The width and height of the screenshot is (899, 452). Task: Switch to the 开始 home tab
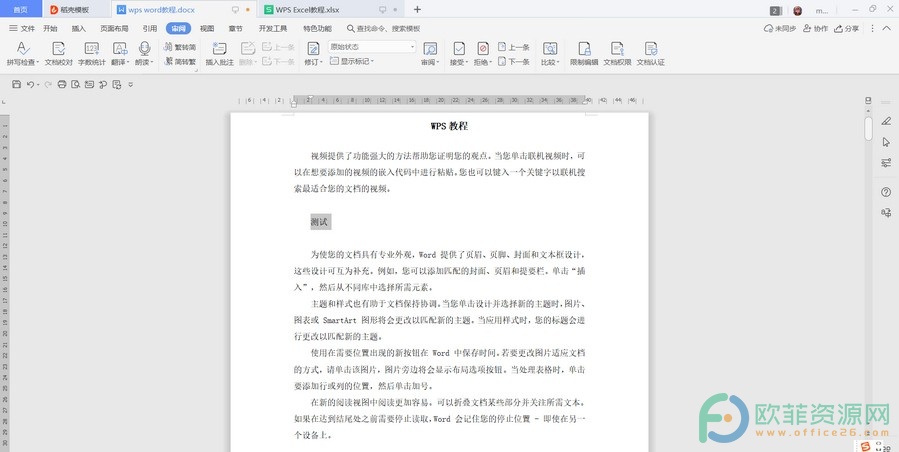50,28
